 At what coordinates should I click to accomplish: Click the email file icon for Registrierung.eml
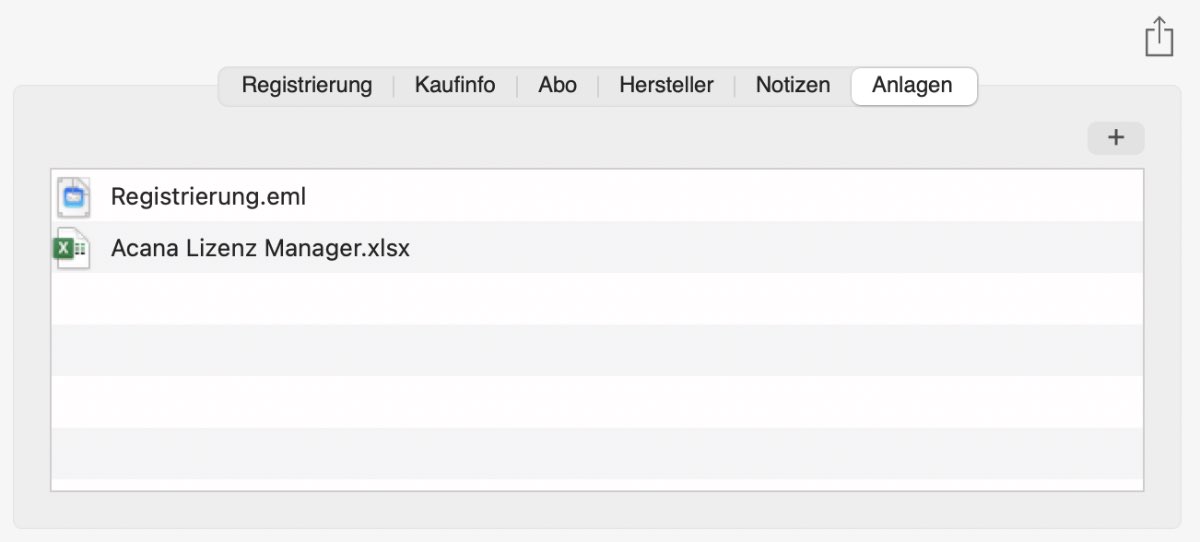click(x=74, y=197)
